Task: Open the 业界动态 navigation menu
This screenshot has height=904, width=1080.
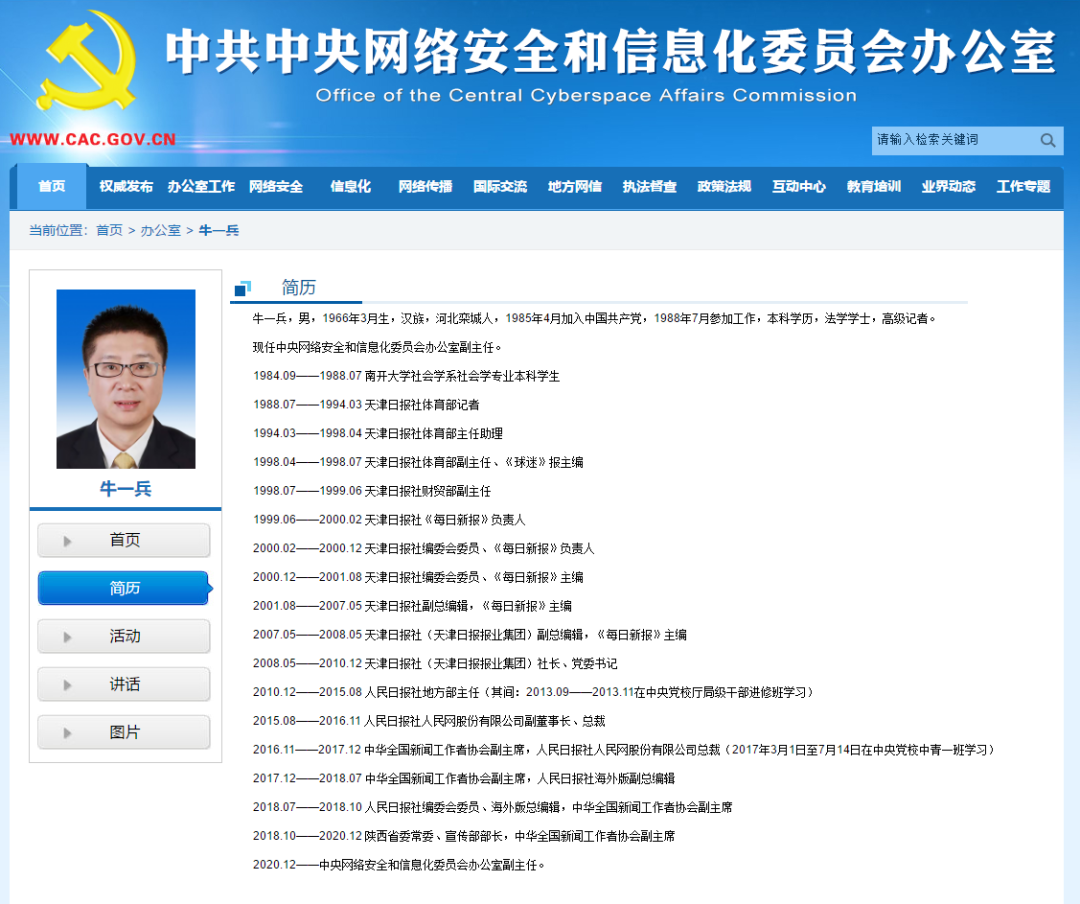Action: 948,186
